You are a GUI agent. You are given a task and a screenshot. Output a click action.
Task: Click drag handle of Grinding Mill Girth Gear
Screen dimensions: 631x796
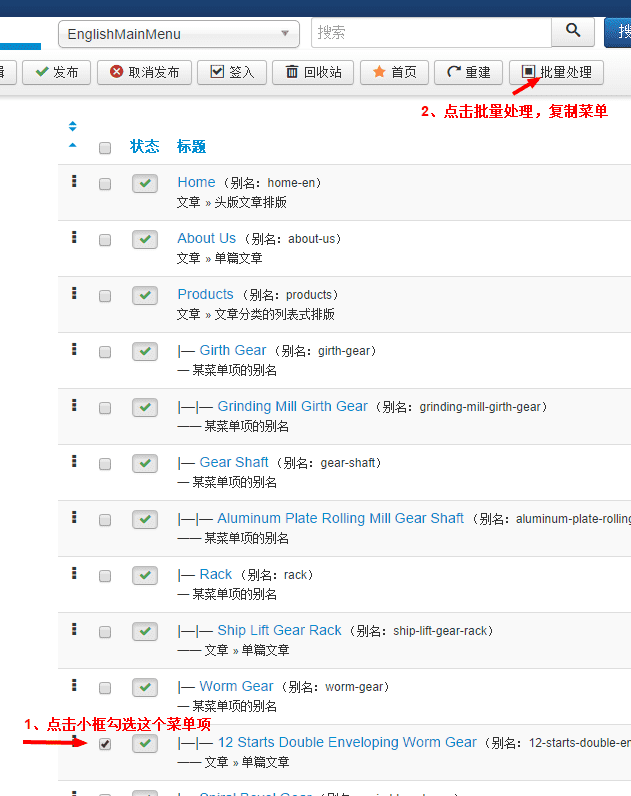click(x=74, y=405)
